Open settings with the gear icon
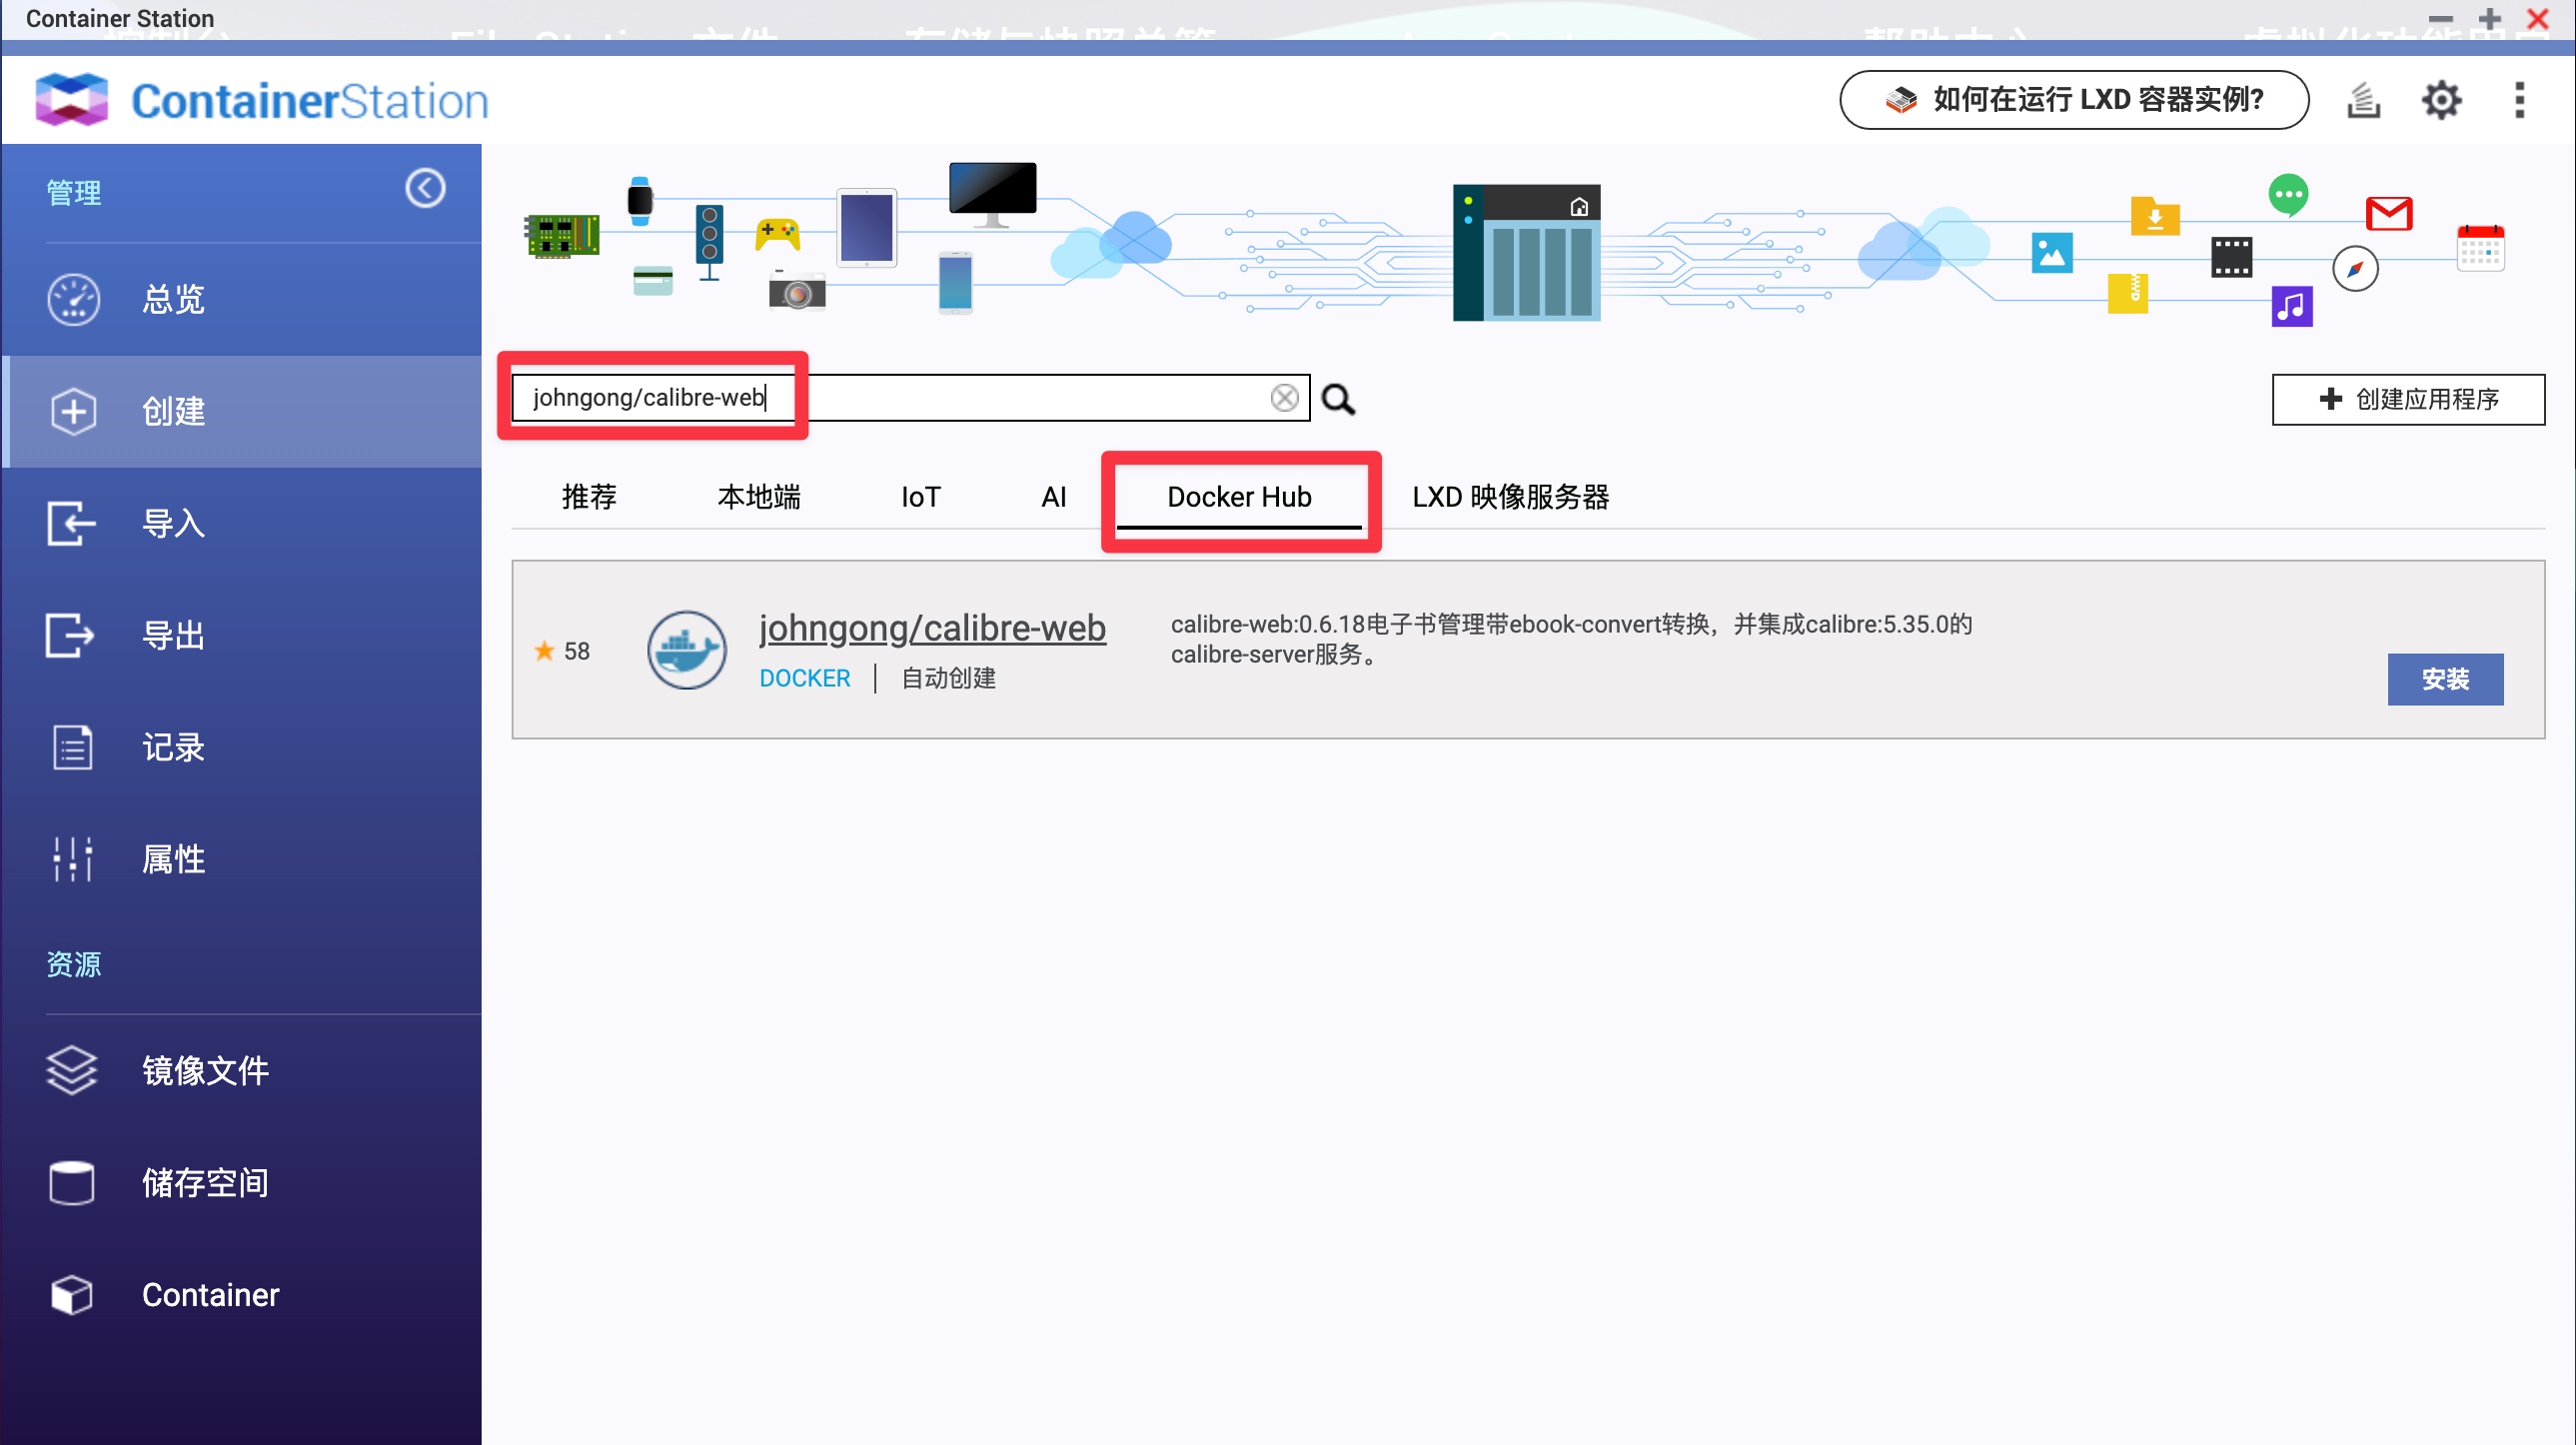This screenshot has height=1445, width=2576. pos(2441,100)
